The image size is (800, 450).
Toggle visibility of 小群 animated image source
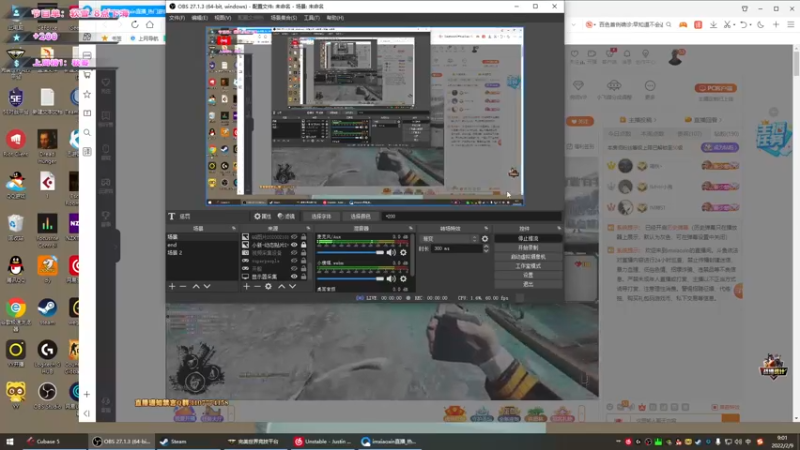[x=294, y=245]
